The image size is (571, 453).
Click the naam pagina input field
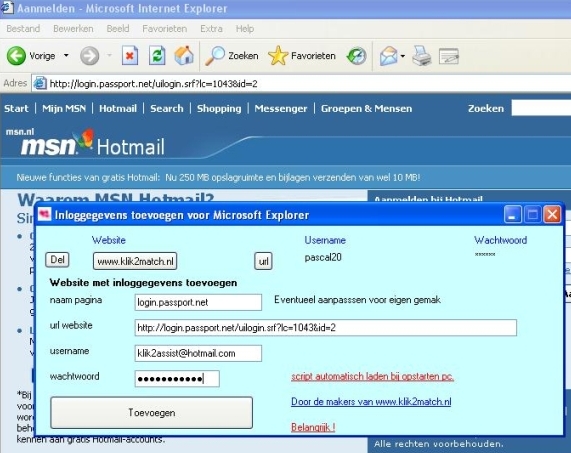pos(198,302)
